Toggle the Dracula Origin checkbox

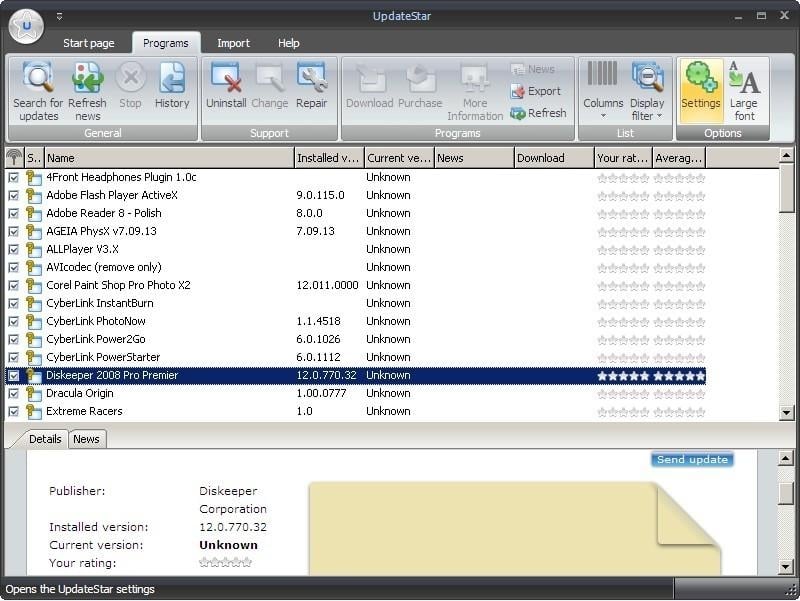click(14, 393)
